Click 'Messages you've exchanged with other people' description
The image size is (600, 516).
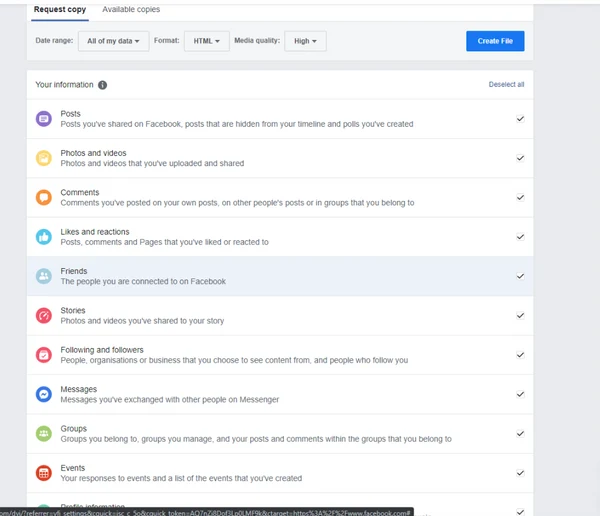coord(170,400)
